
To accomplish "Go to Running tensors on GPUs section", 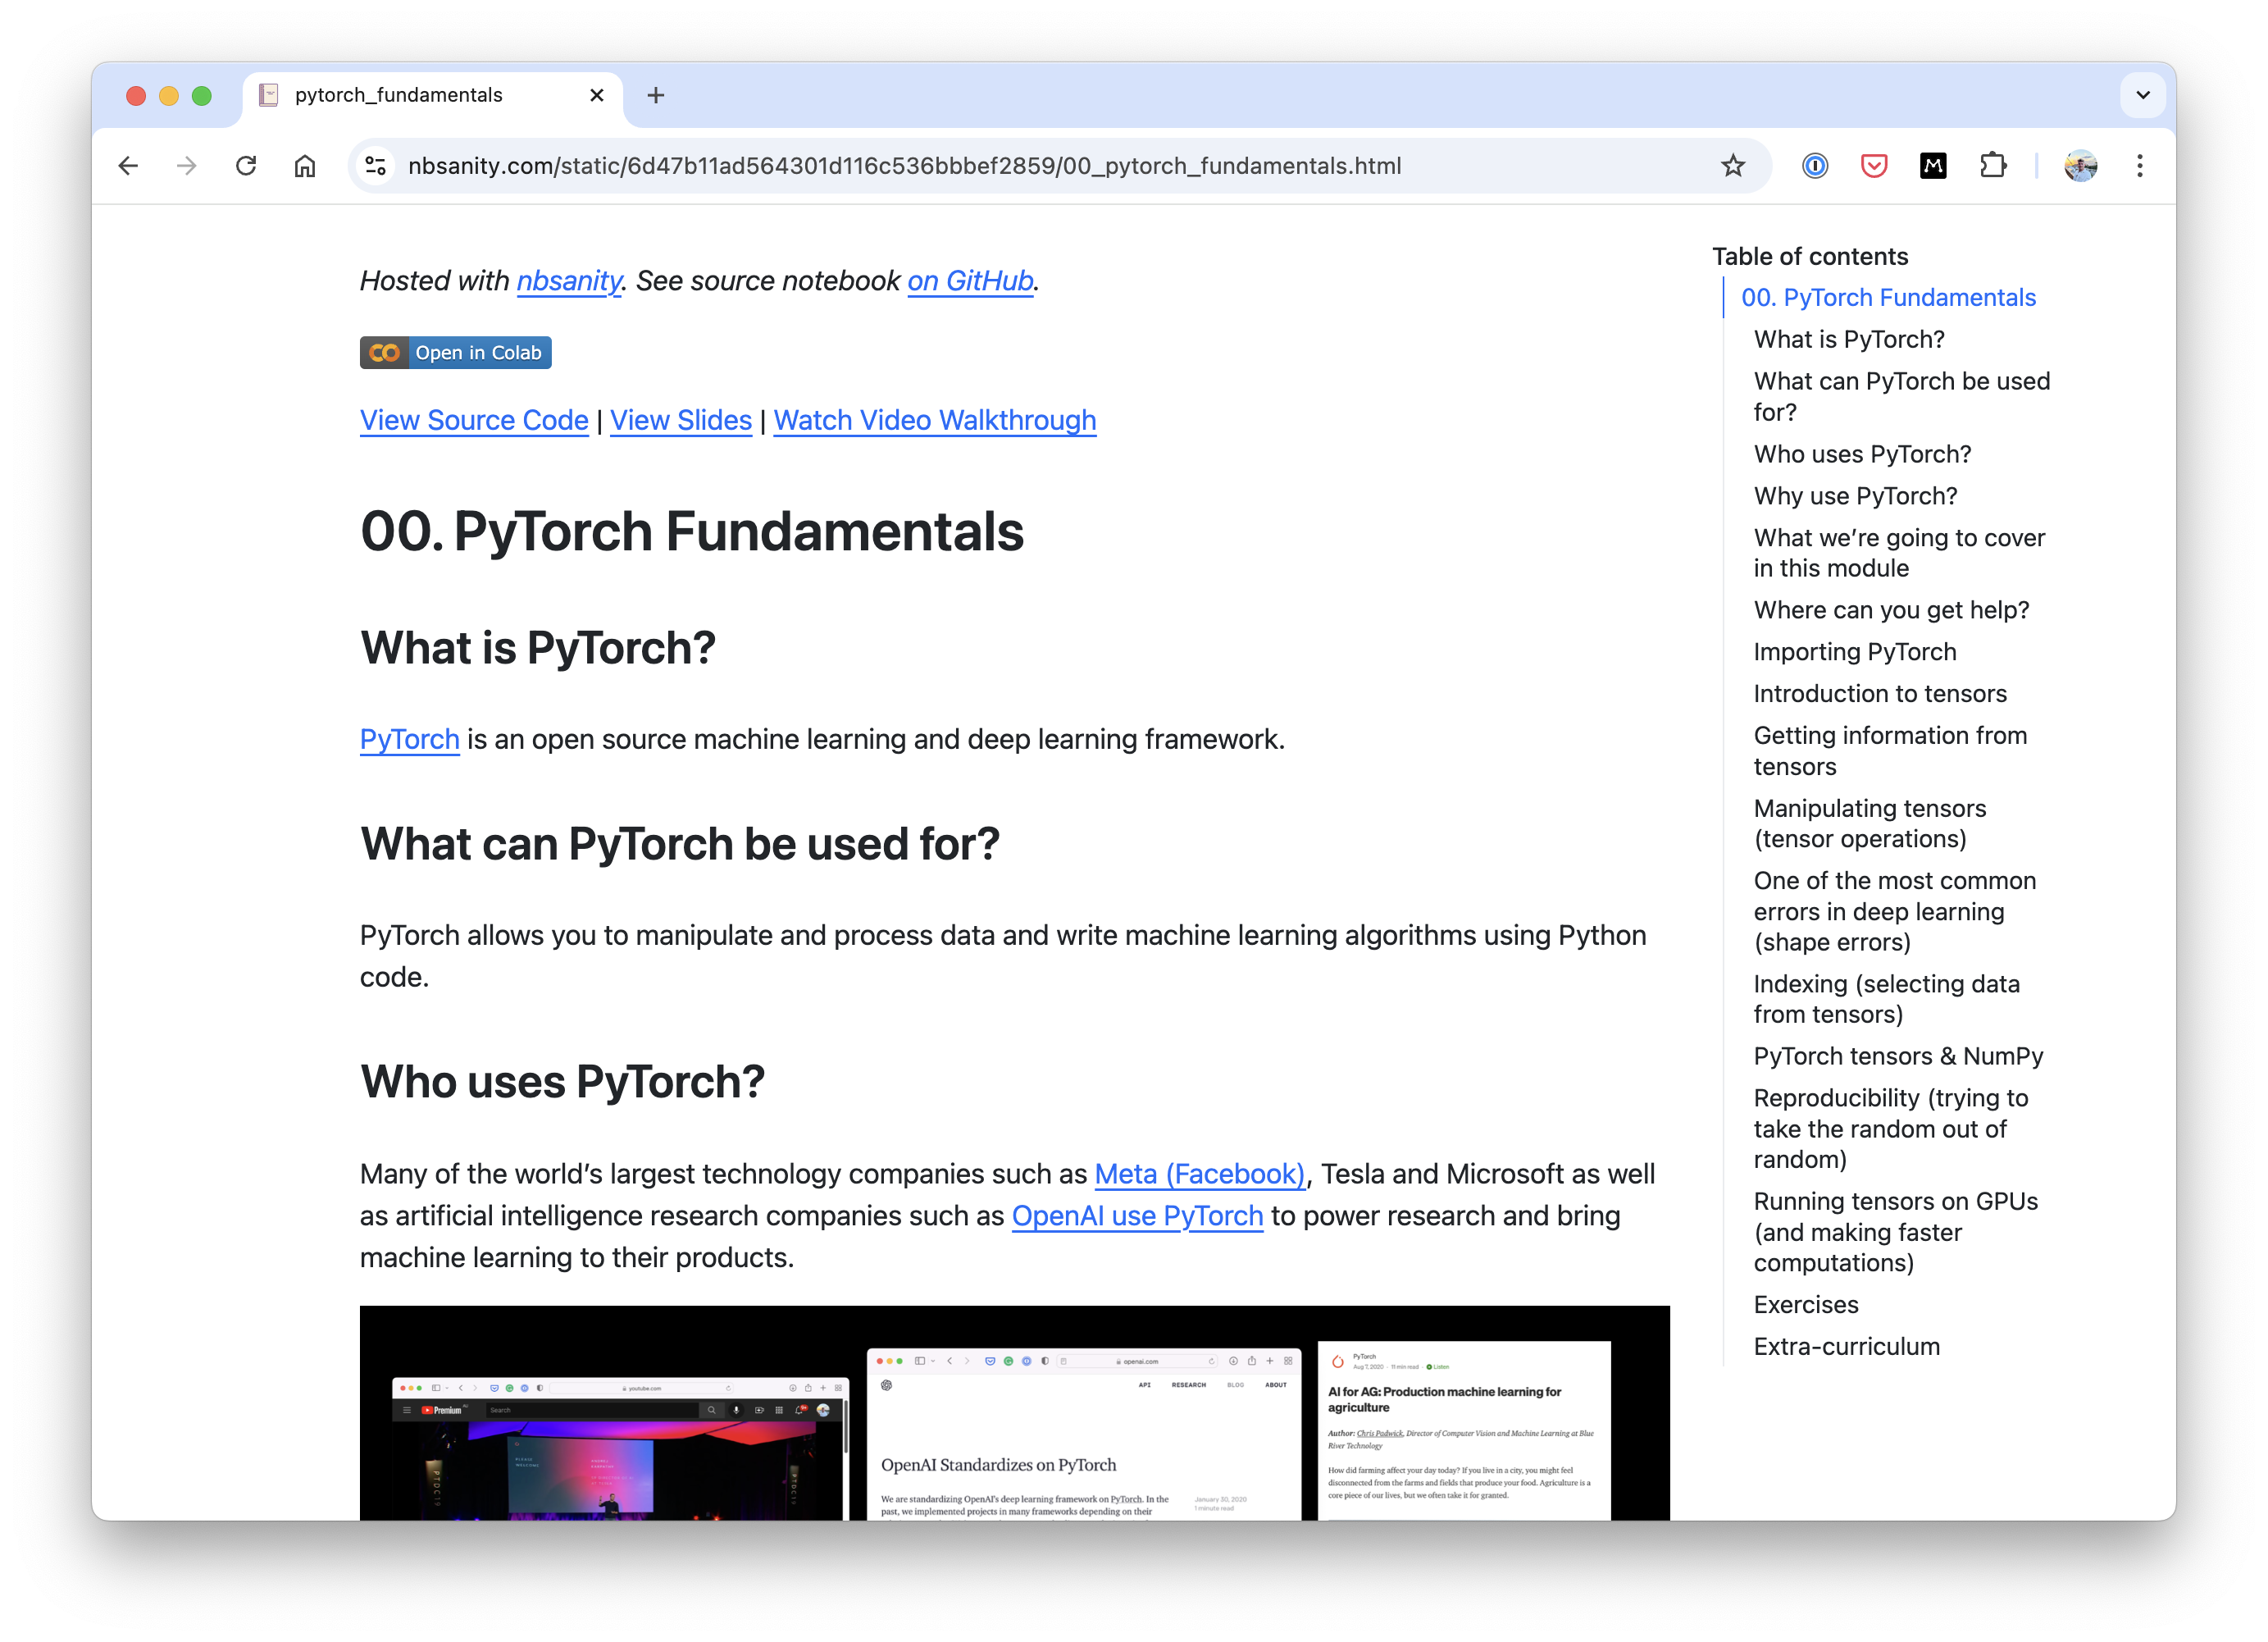I will pyautogui.click(x=1895, y=1232).
